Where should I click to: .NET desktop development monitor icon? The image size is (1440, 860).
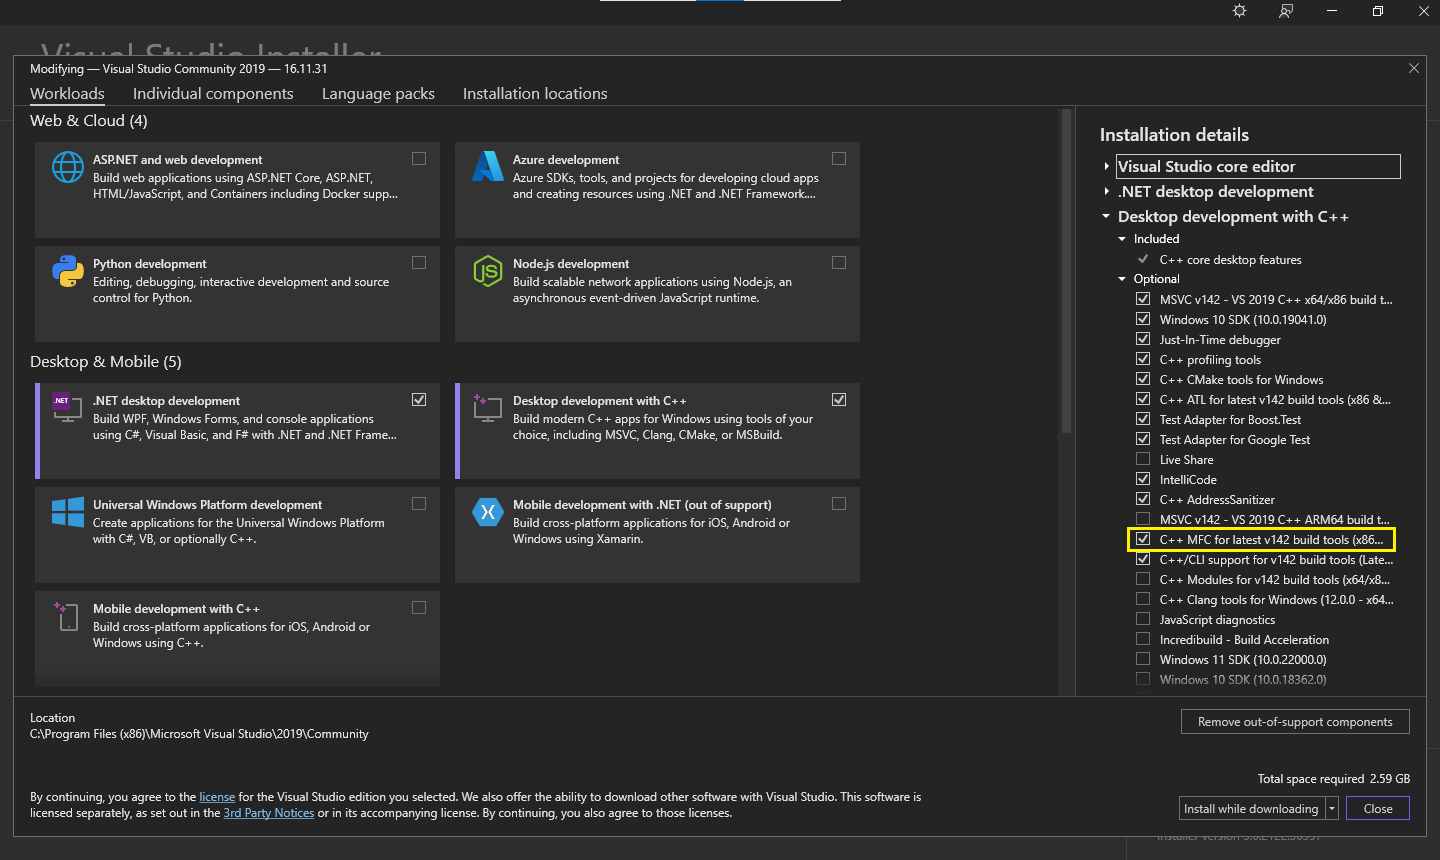pyautogui.click(x=68, y=408)
